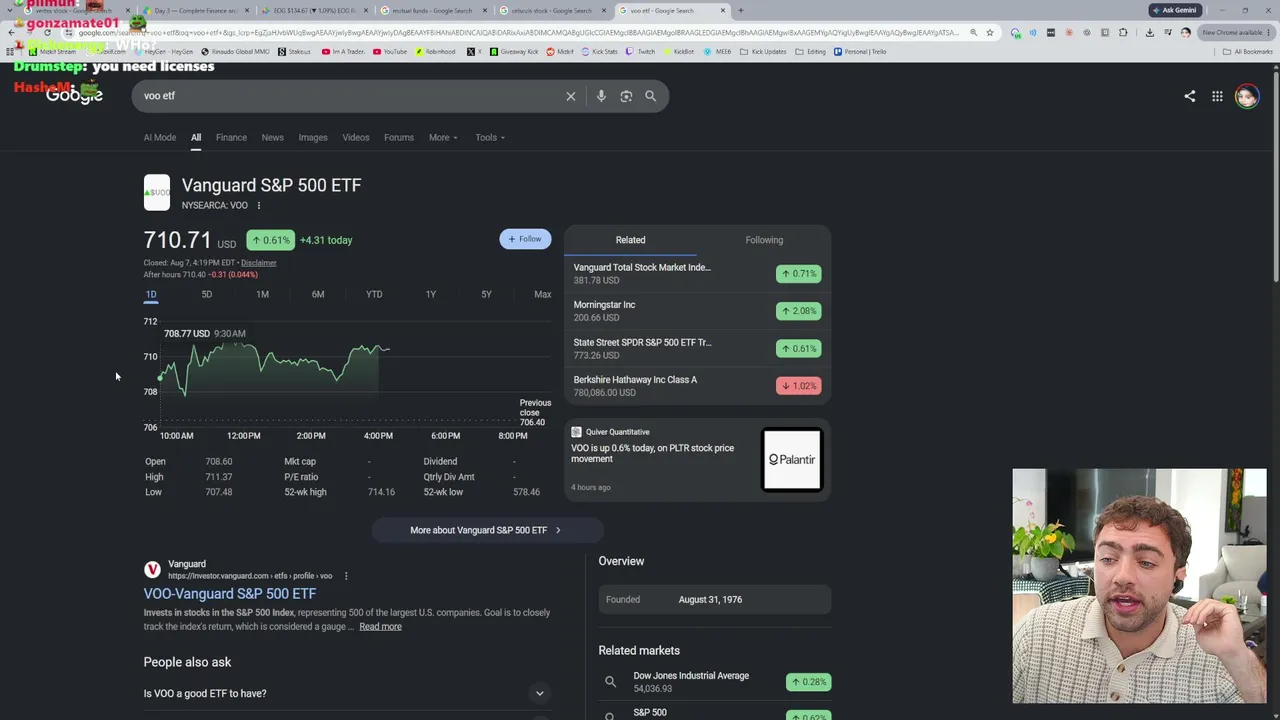Viewport: 1280px width, 720px height.
Task: Open the New Chrome available menu
Action: click(x=1237, y=33)
